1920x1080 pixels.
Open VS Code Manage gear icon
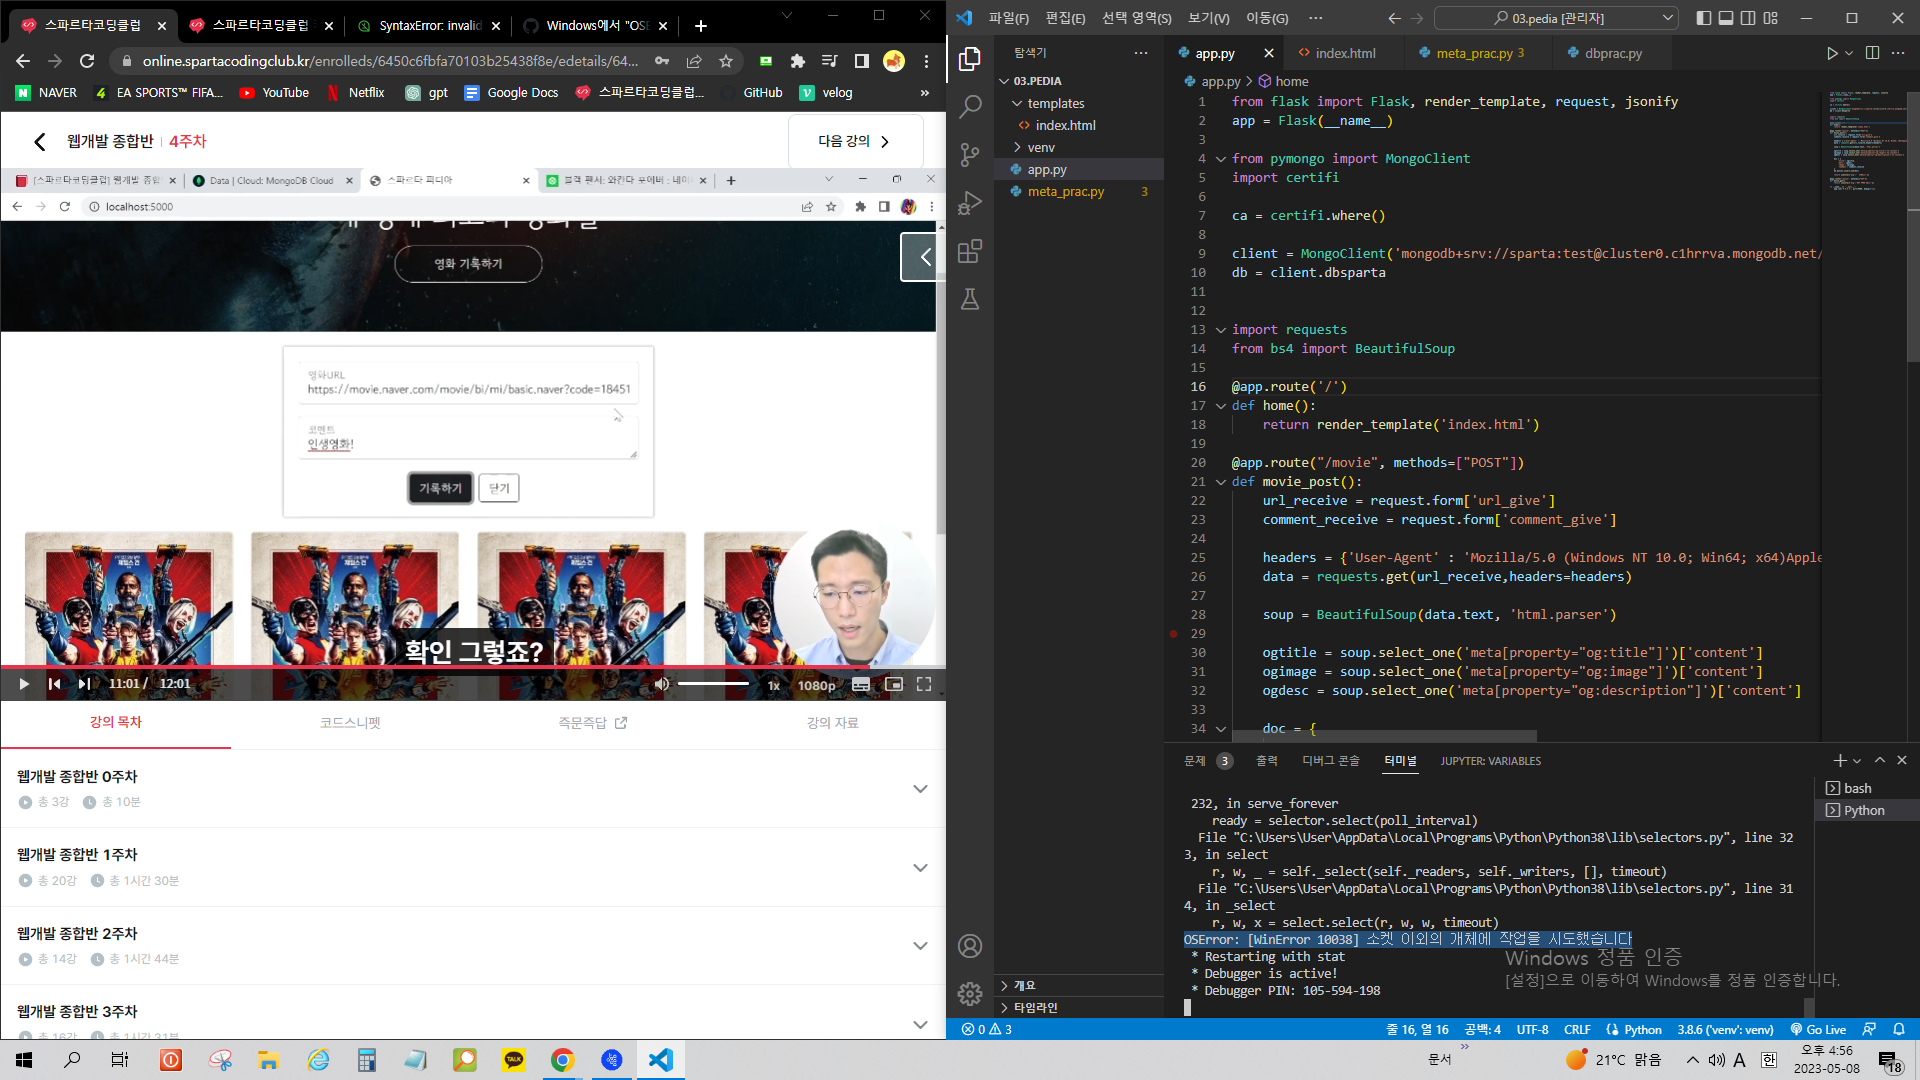969,993
